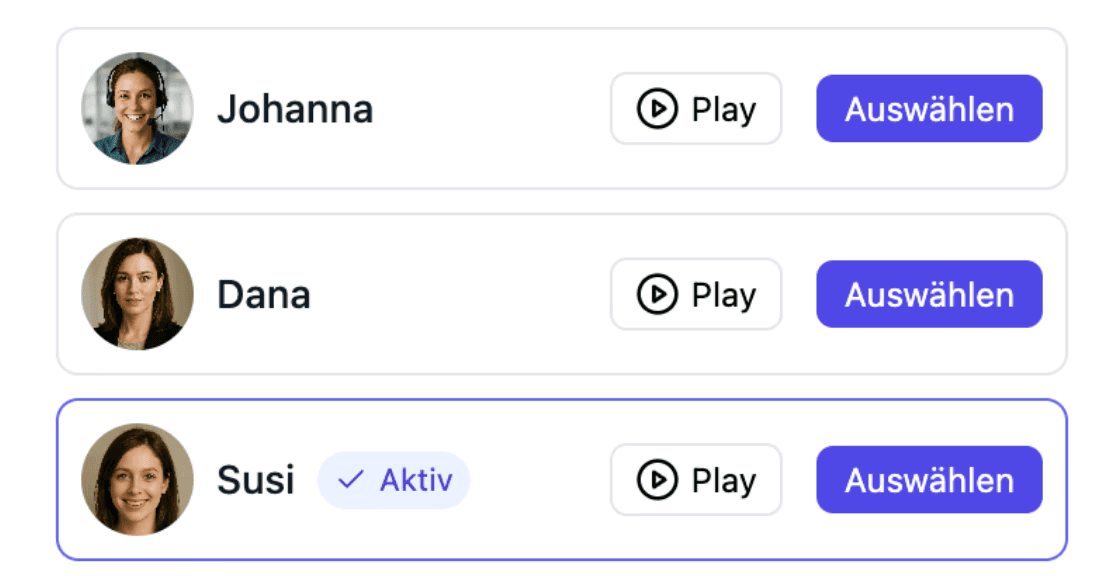The height and width of the screenshot is (576, 1120).
Task: Click the Aktiv status badge text
Action: (416, 481)
